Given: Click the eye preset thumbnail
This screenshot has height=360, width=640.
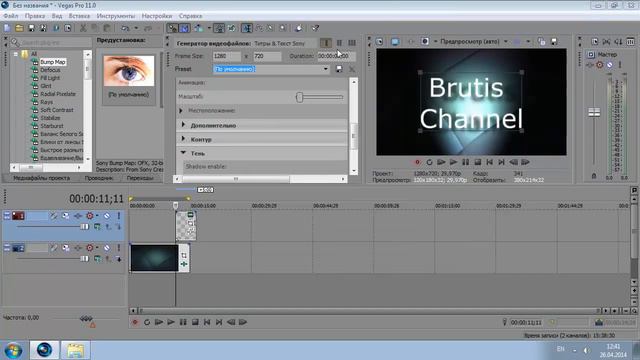Looking at the screenshot, I should [129, 71].
